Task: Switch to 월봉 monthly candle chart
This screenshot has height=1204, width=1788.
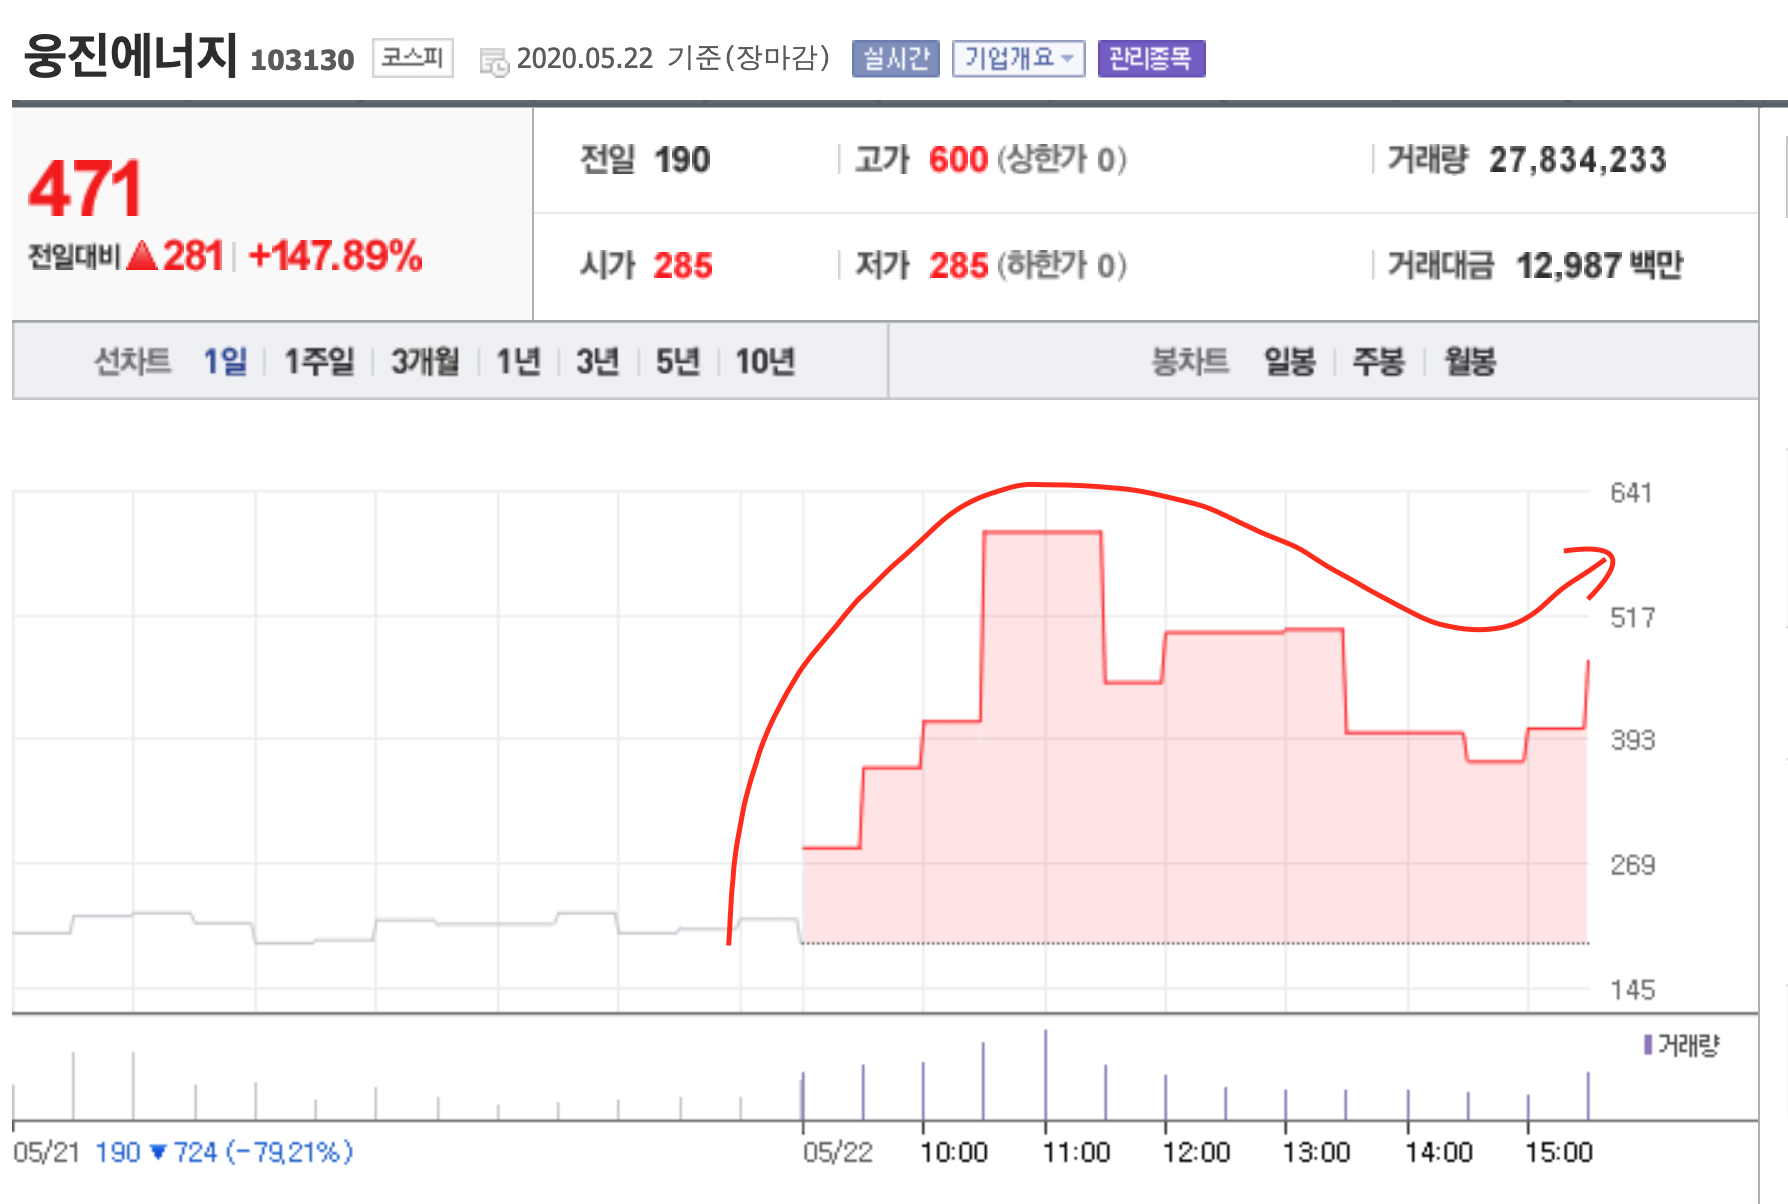Action: pos(1470,361)
